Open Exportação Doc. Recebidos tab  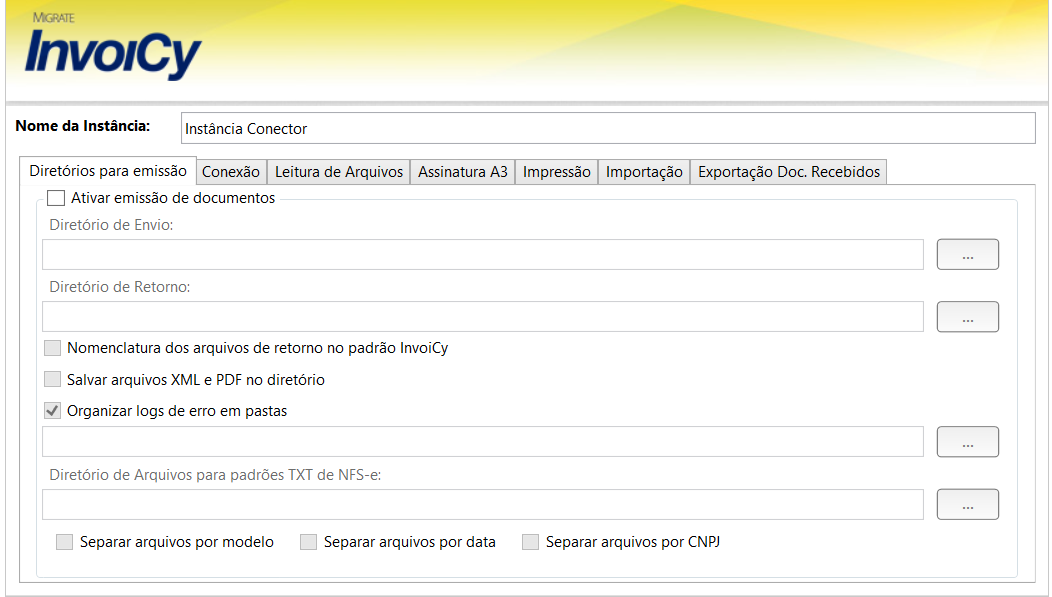click(x=788, y=172)
